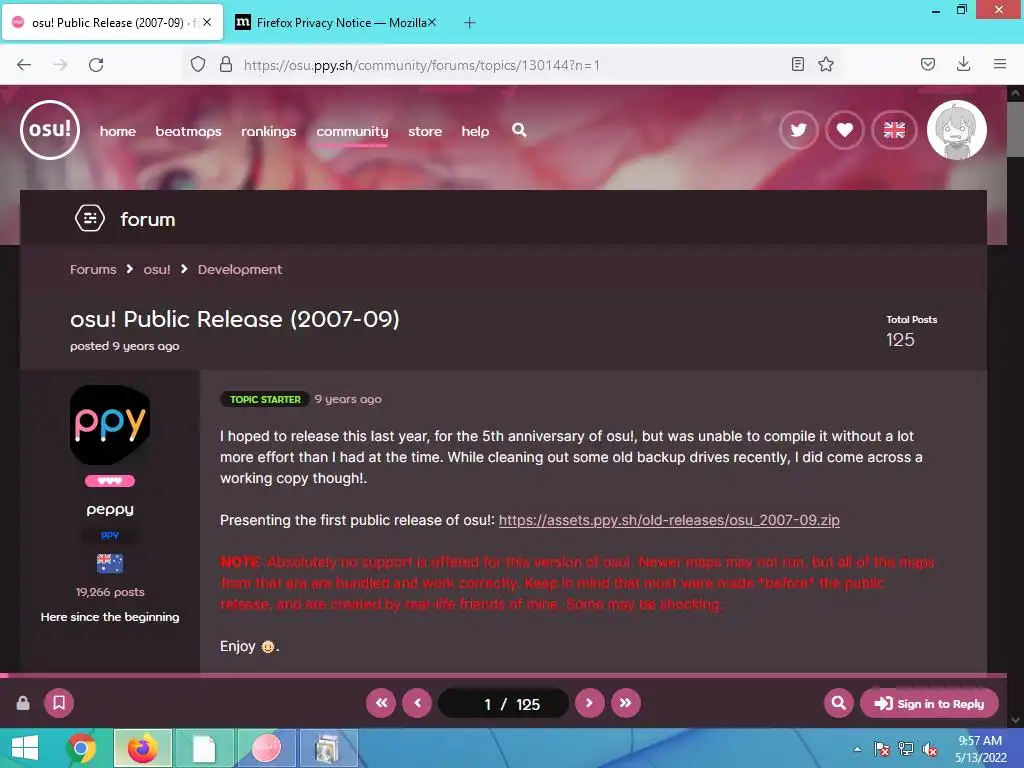Click the taskbar clock 9:57 AM
Screen dimensions: 1024x768
(x=980, y=741)
